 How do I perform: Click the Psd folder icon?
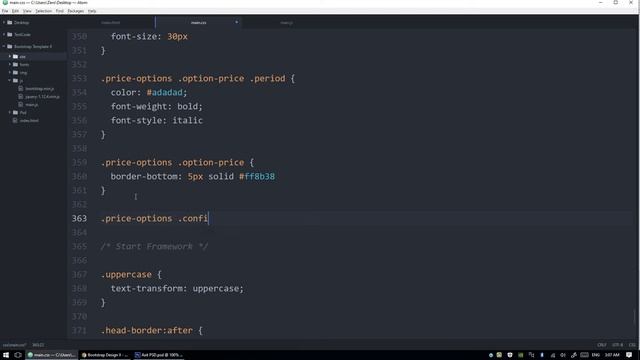(16, 113)
